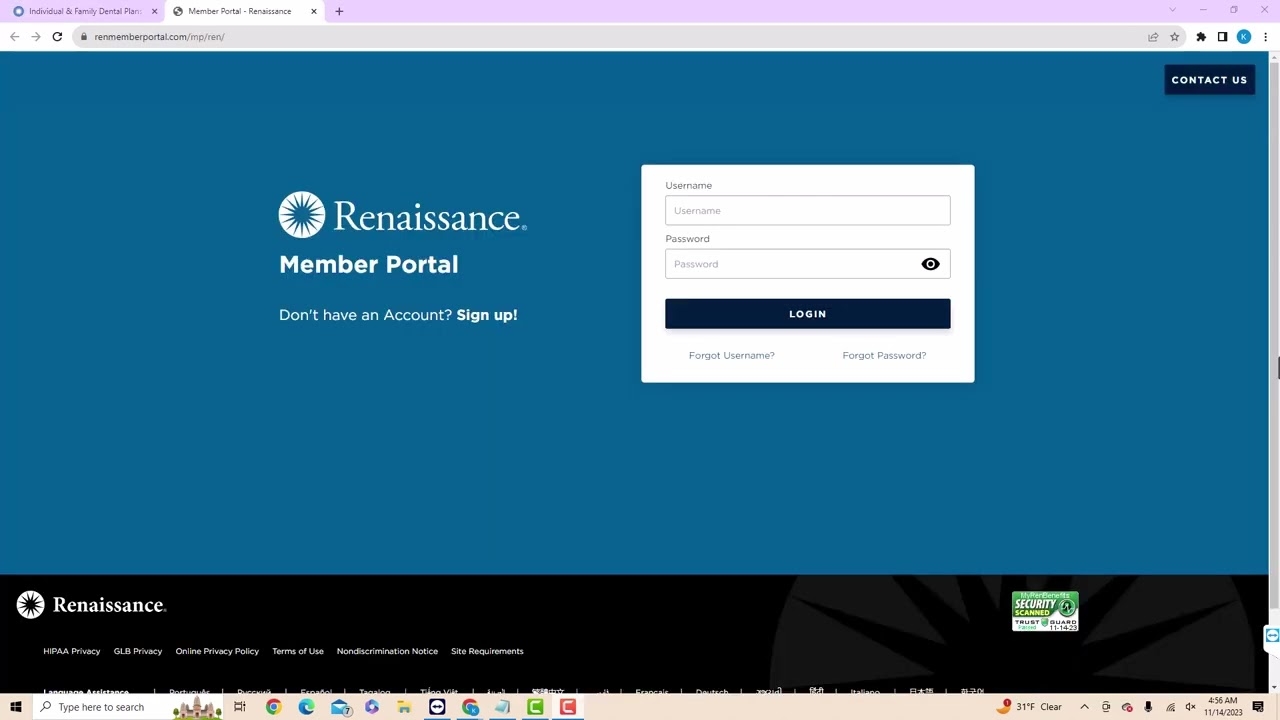Screen dimensions: 1280x720
Task: Launch Camtasia from the taskbar
Action: tap(535, 707)
